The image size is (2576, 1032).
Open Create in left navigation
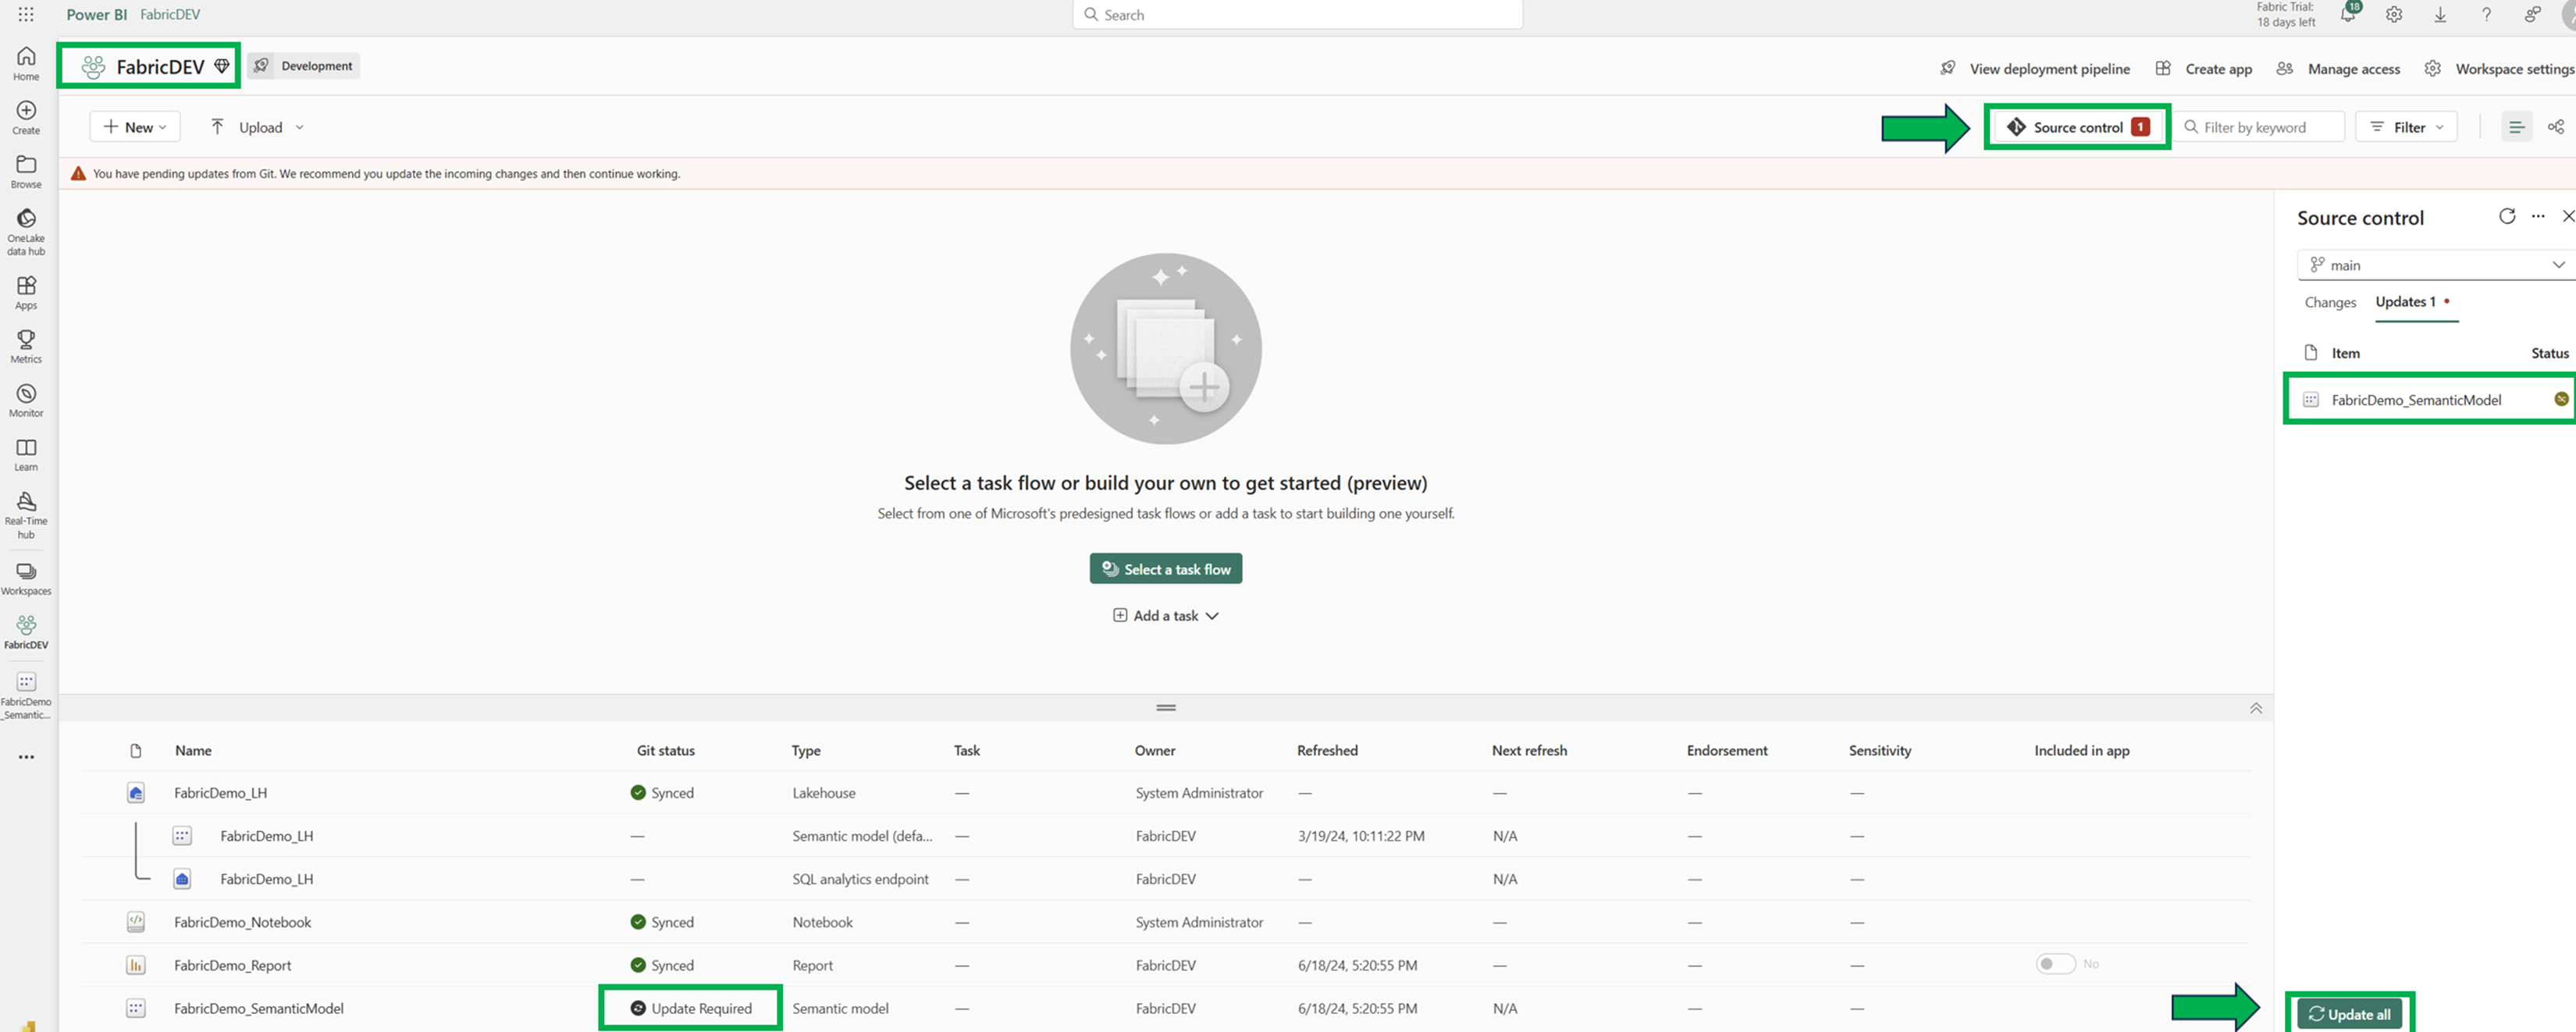click(26, 117)
